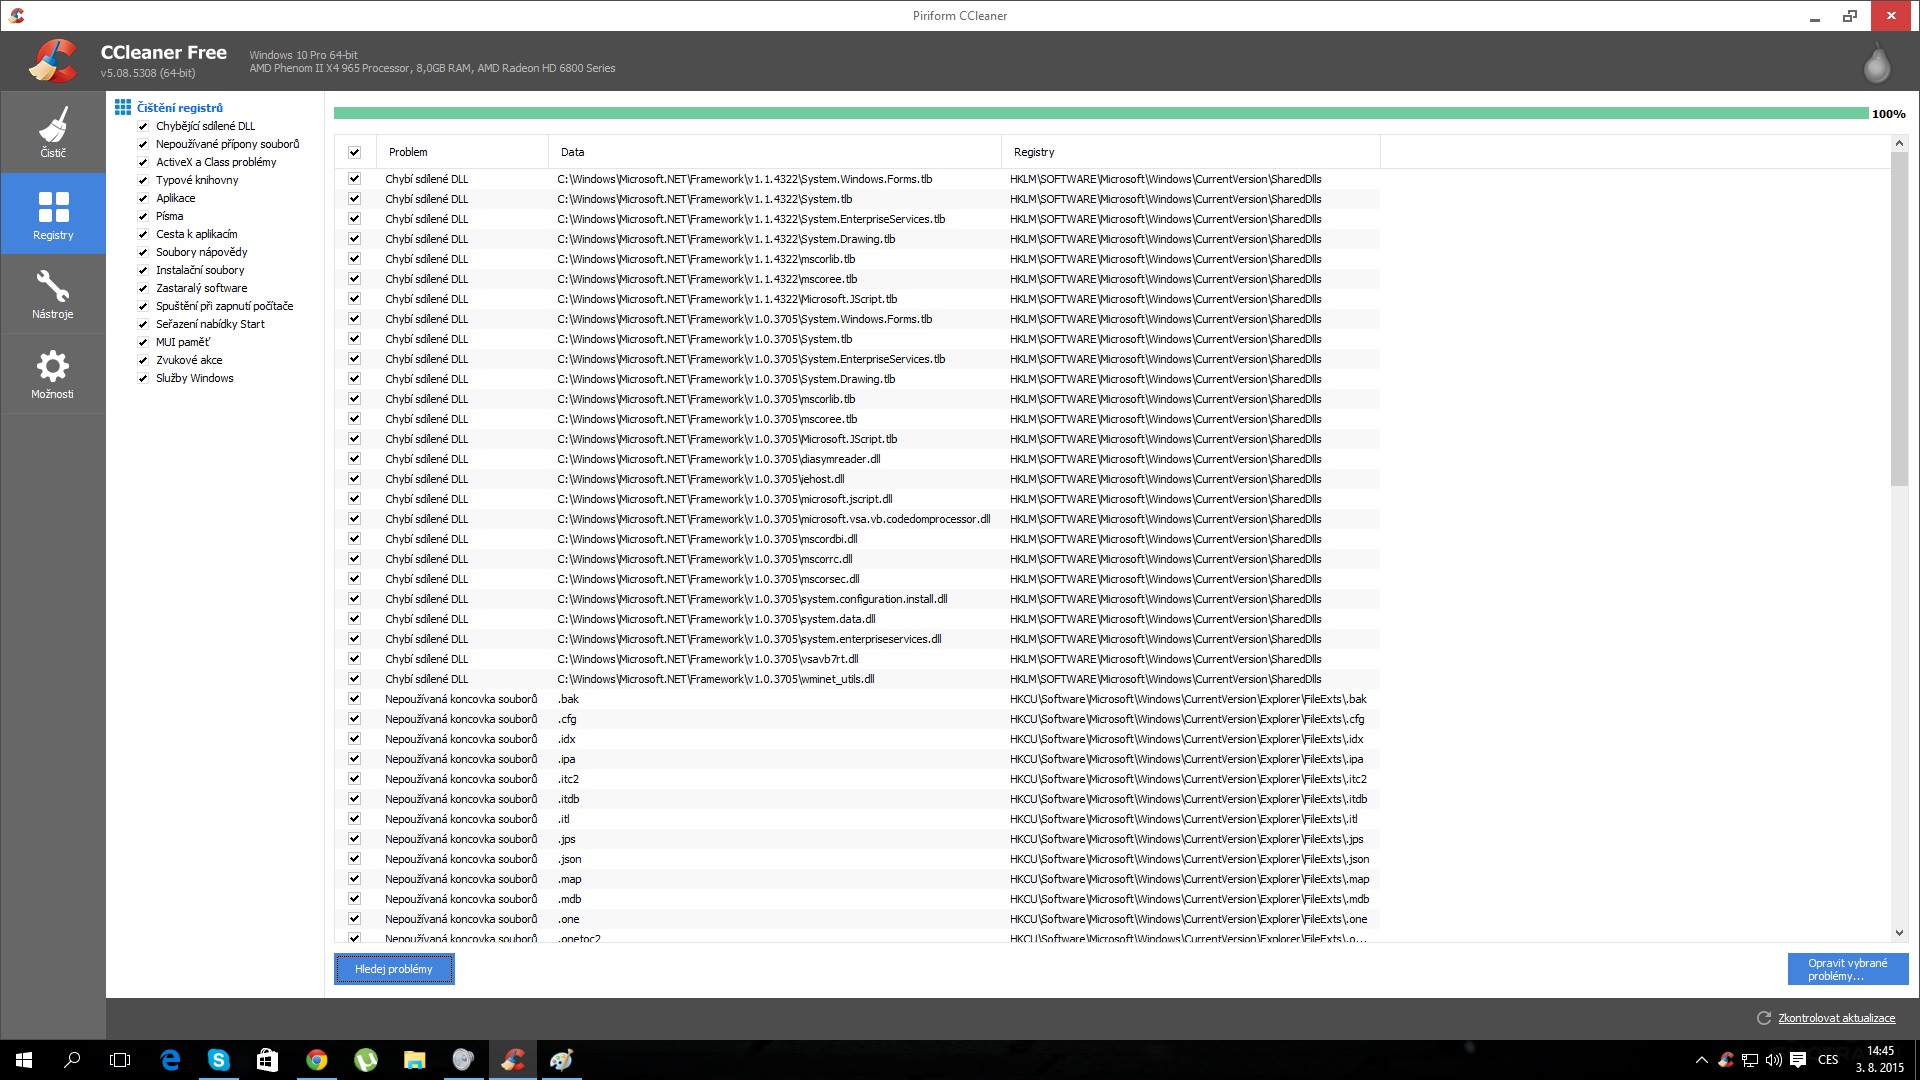Click the scroll down arrow in the results list
The width and height of the screenshot is (1920, 1080).
coord(1899,932)
